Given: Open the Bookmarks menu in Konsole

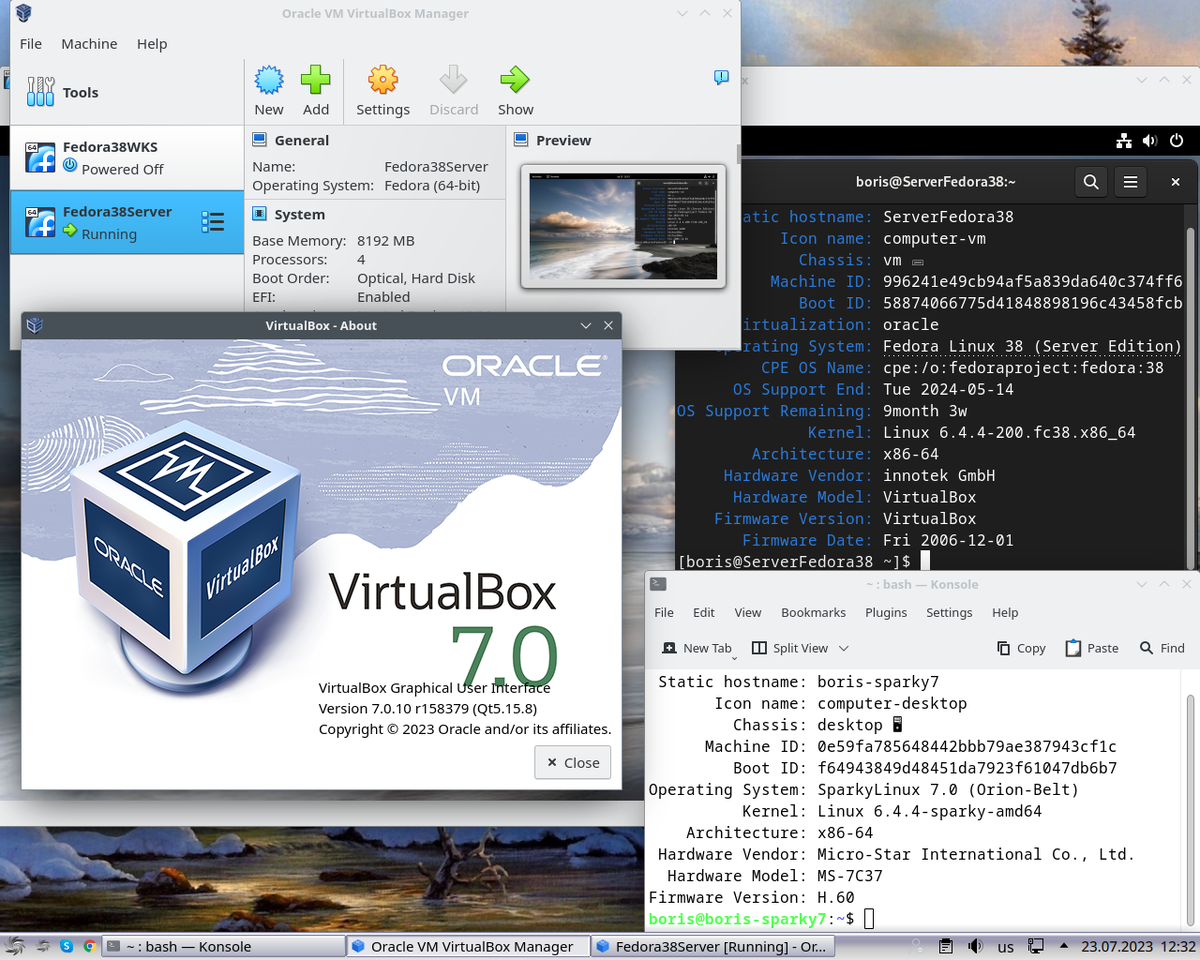Looking at the screenshot, I should tap(813, 612).
